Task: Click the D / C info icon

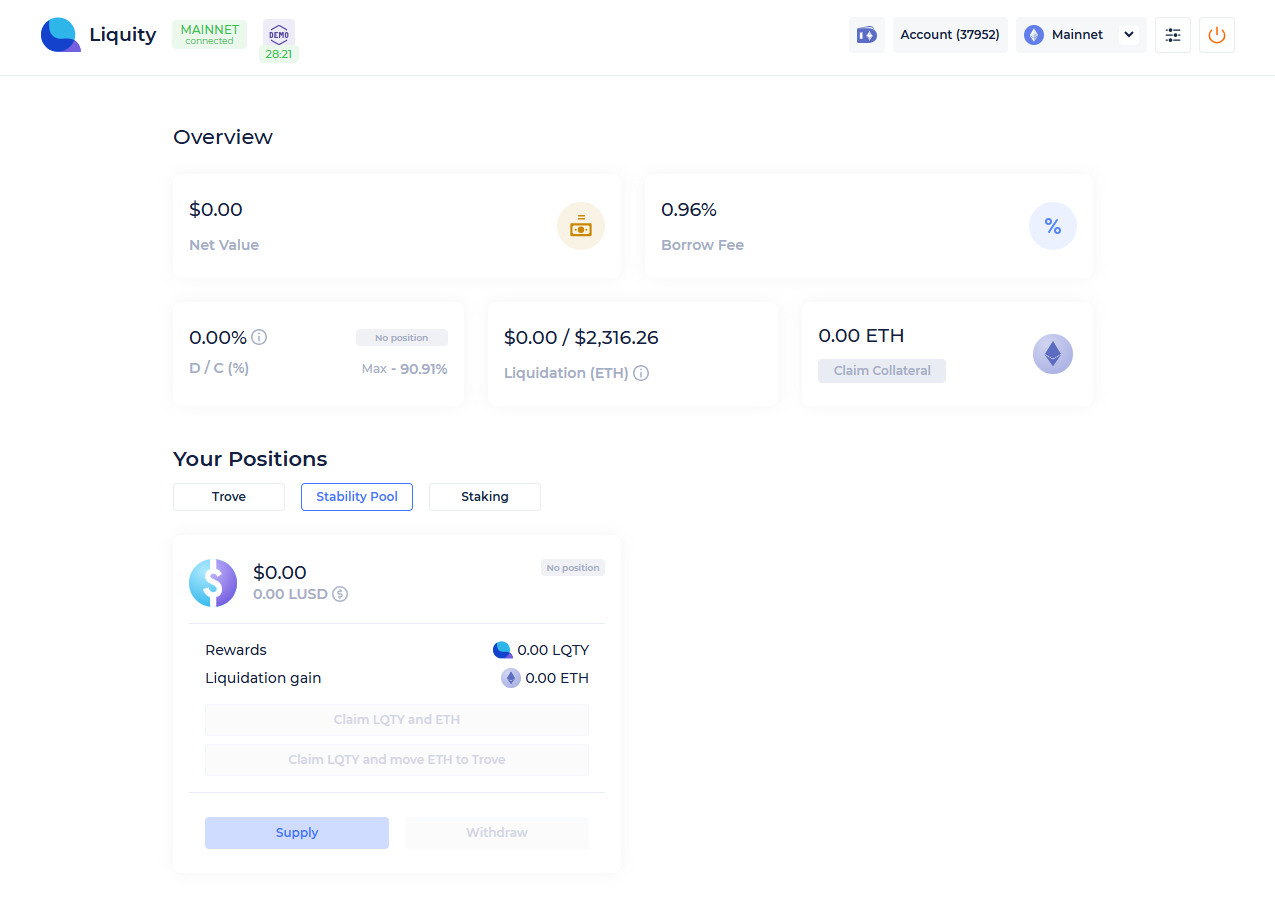Action: (259, 338)
